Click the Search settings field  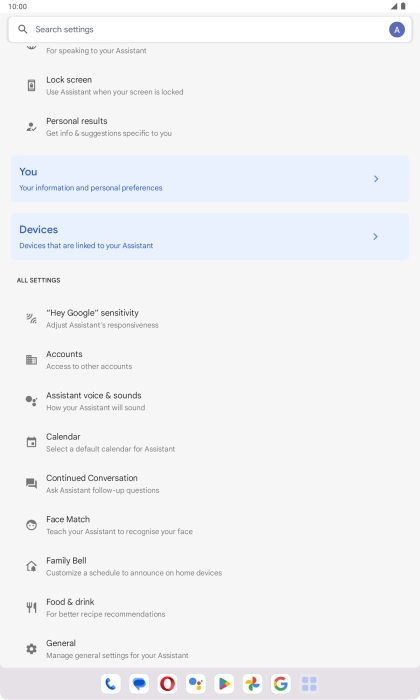210,30
